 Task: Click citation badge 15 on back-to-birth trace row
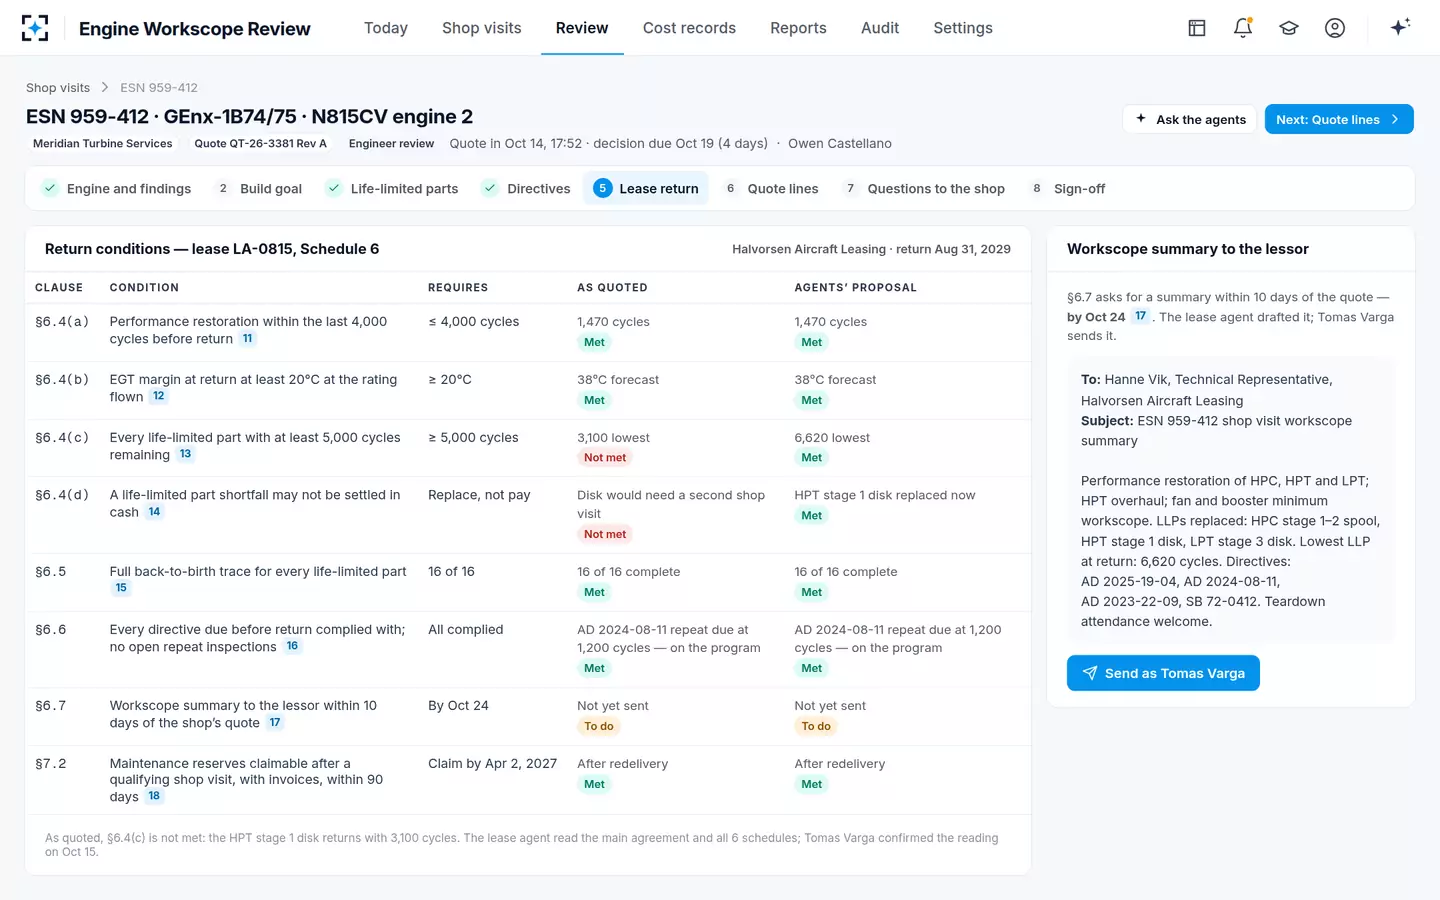tap(121, 588)
